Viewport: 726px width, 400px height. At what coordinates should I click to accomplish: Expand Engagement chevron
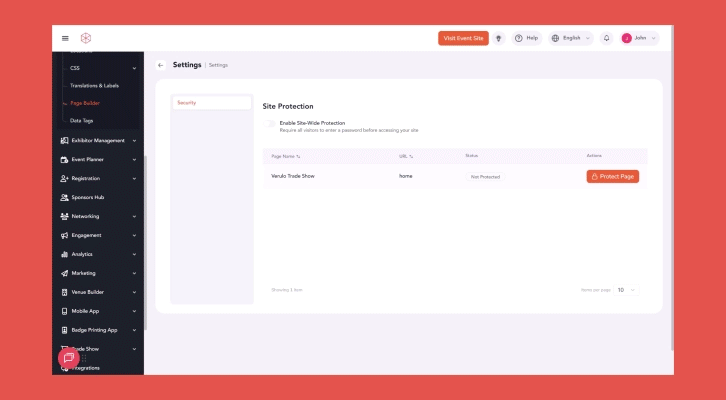(134, 236)
